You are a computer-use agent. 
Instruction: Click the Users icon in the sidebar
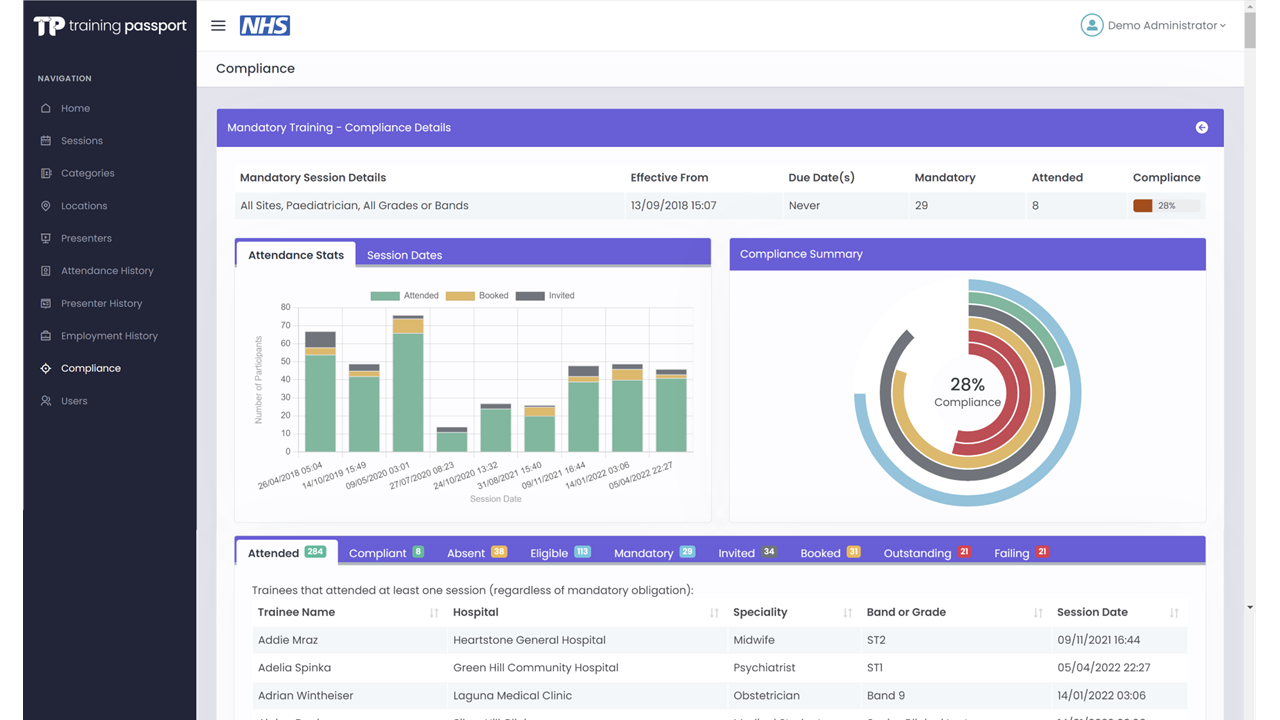[x=45, y=401]
